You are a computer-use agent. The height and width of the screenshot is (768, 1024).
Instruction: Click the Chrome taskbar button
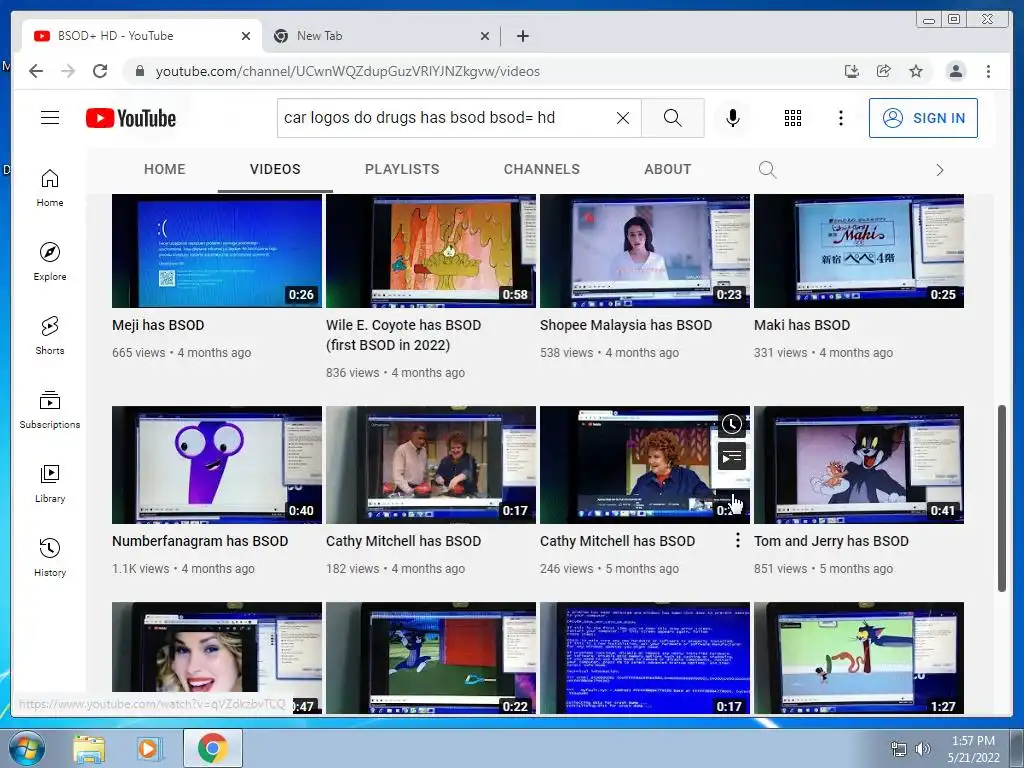(213, 748)
